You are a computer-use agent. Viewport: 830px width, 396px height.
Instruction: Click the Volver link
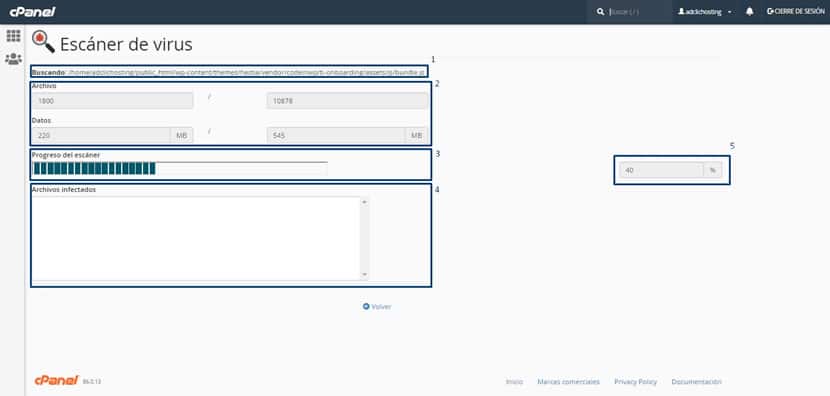click(377, 307)
